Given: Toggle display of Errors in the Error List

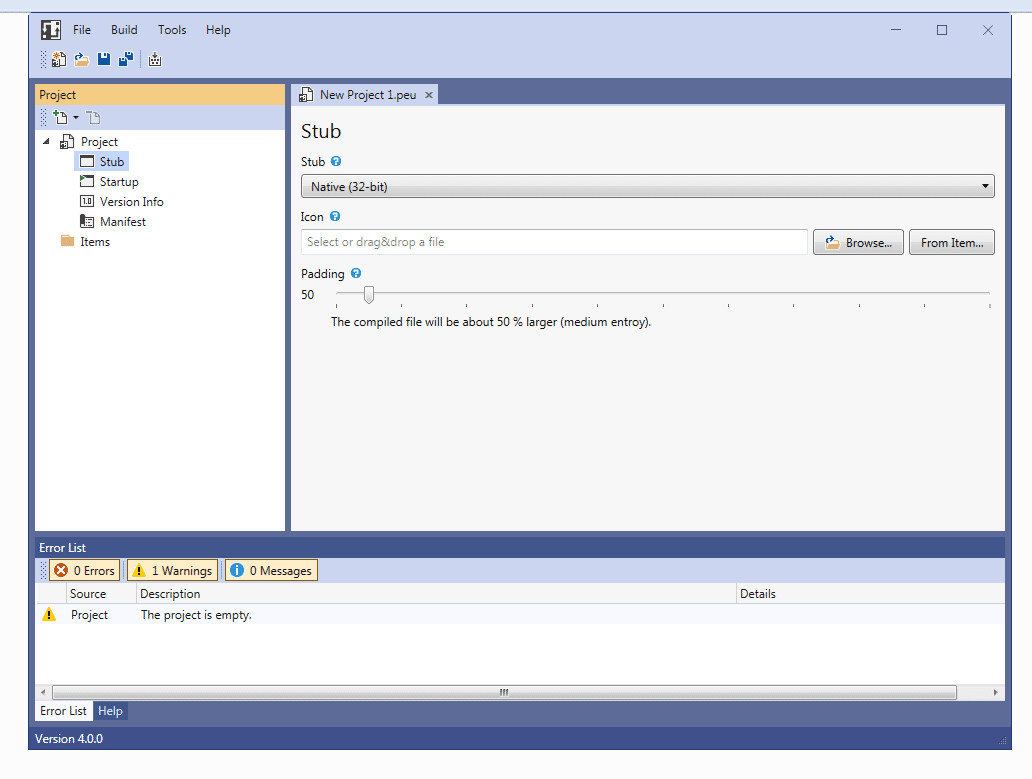Looking at the screenshot, I should tap(84, 570).
